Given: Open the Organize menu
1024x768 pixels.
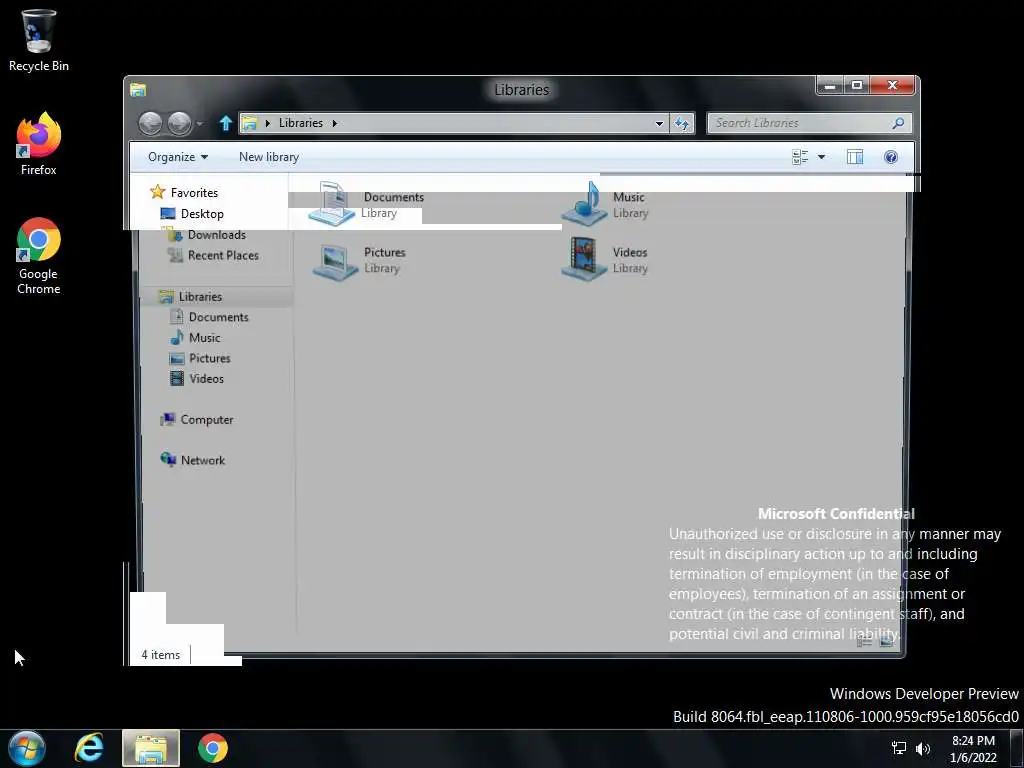Looking at the screenshot, I should tap(178, 157).
